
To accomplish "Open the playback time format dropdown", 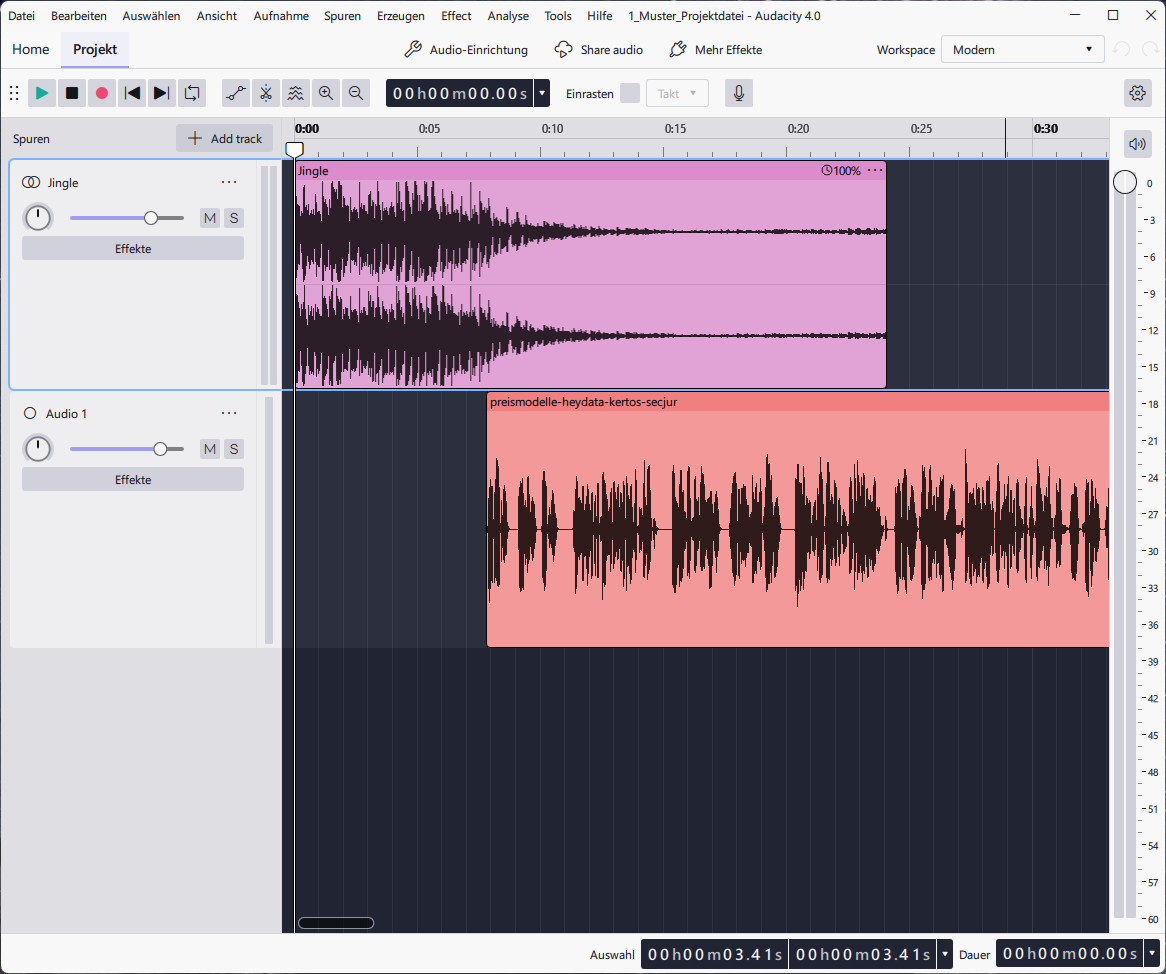I will (542, 93).
